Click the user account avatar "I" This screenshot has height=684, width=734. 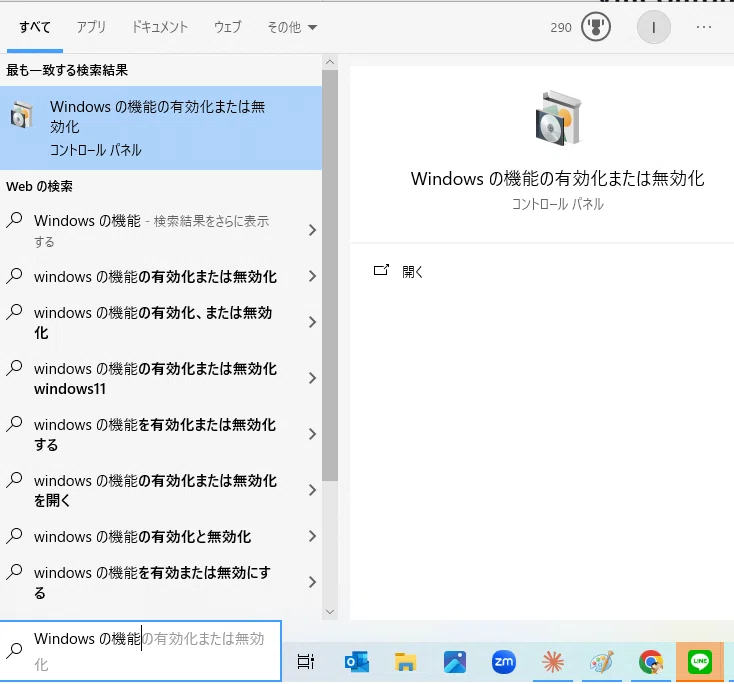(x=653, y=27)
